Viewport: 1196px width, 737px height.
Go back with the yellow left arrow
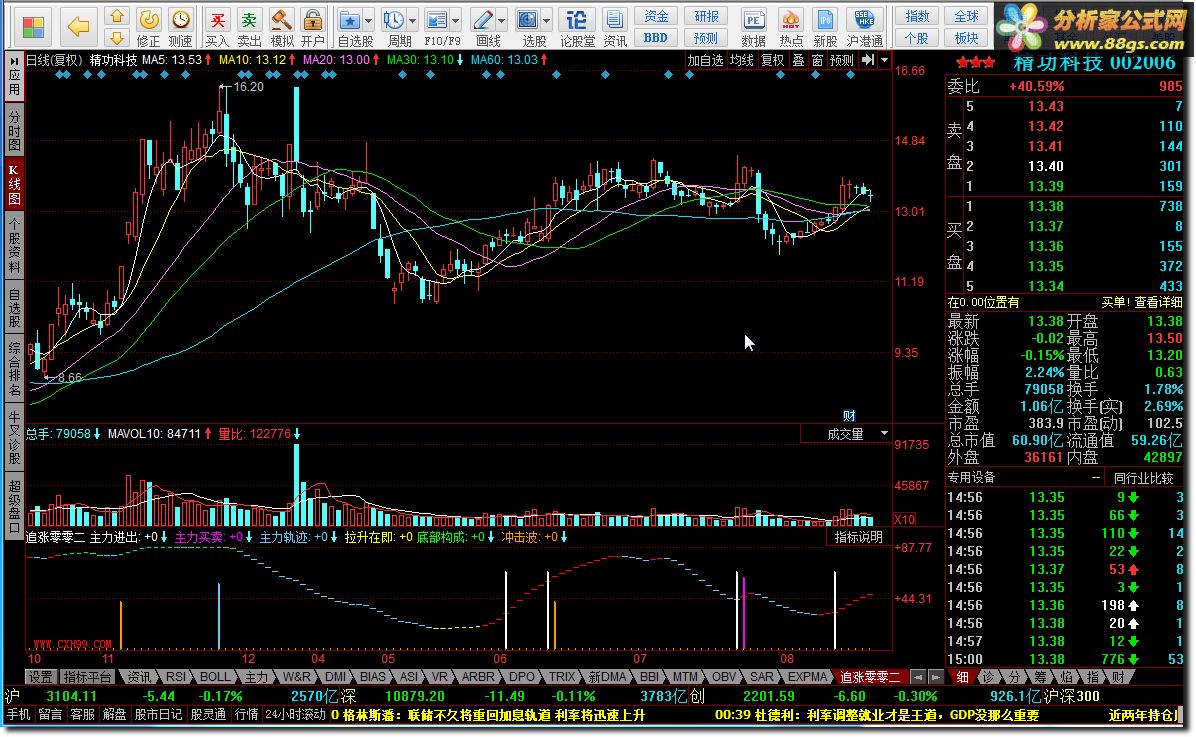(79, 27)
